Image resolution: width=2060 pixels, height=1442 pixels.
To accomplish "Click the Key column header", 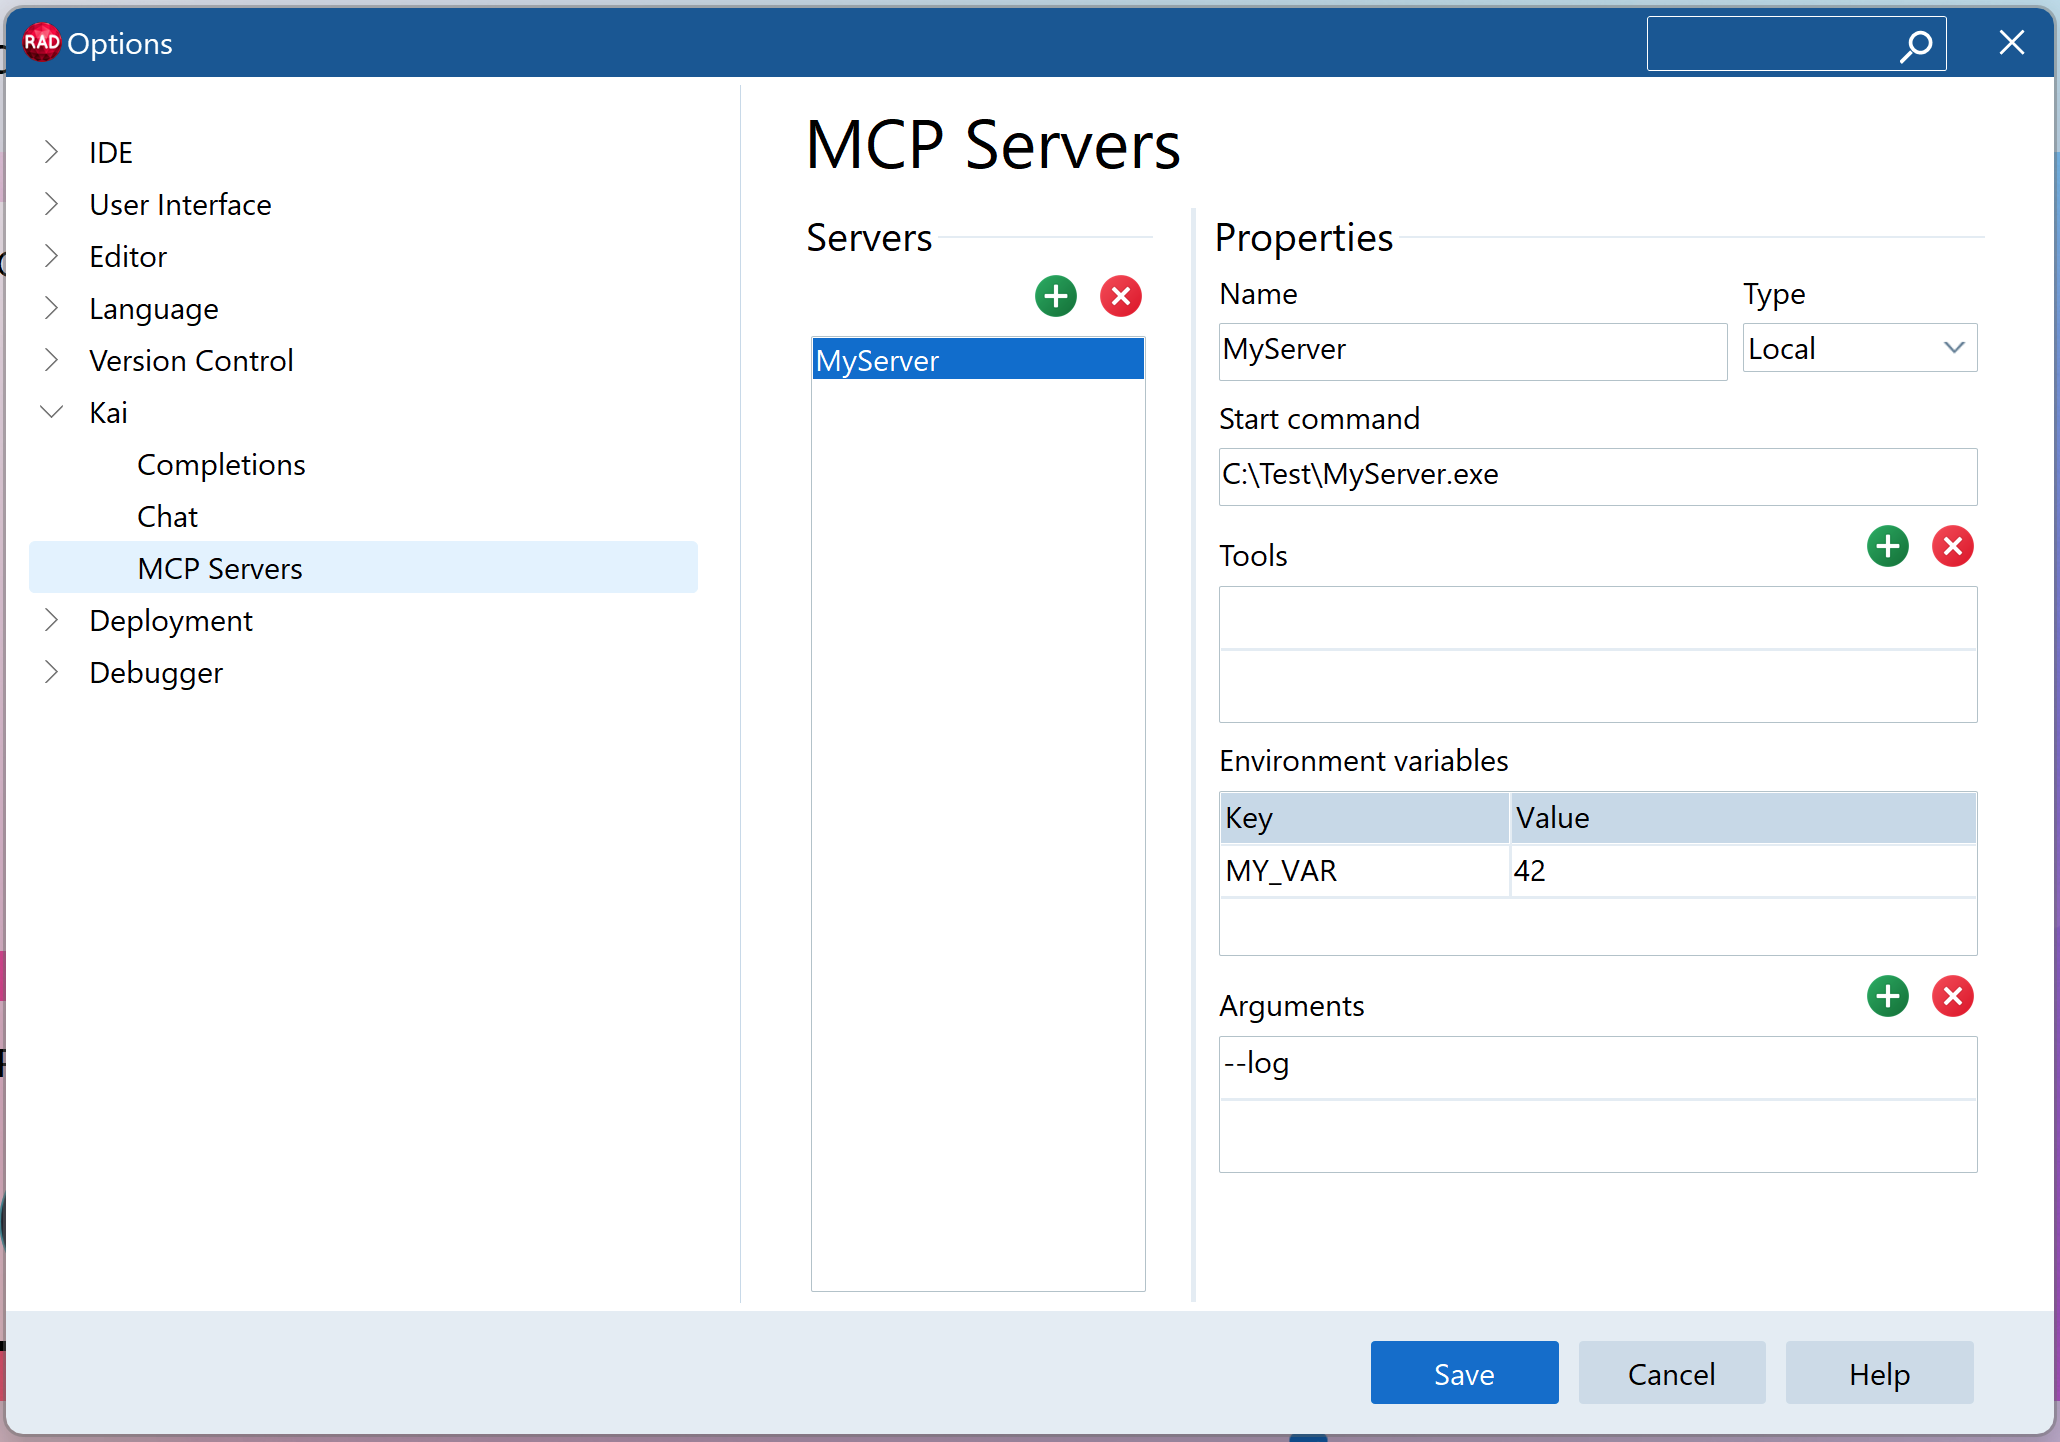I will (x=1364, y=818).
